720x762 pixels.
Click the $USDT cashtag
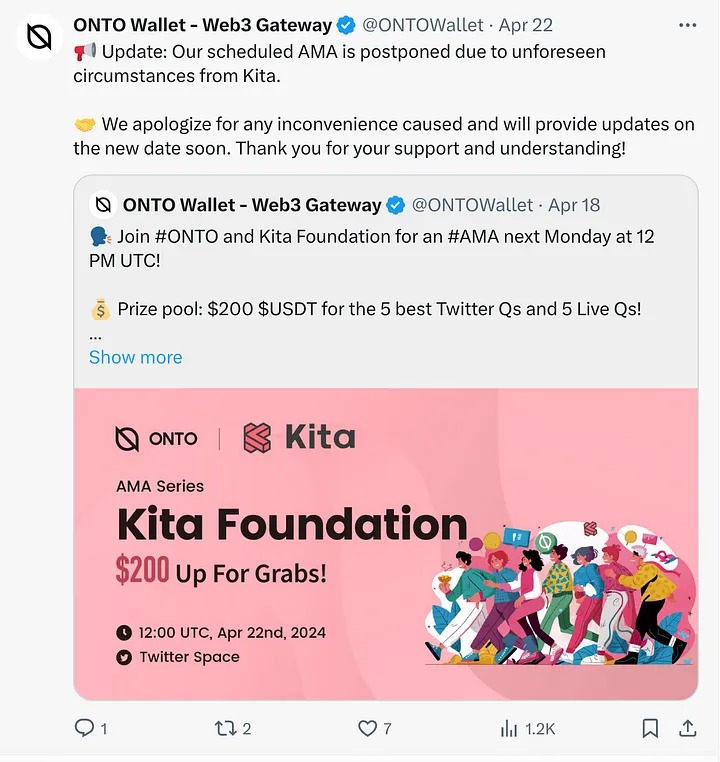pyautogui.click(x=292, y=309)
